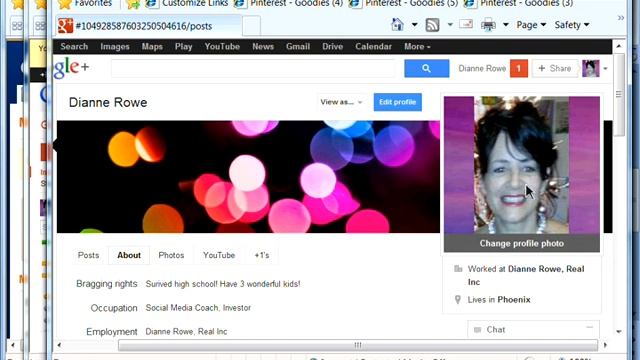Click Change profile photo

[x=522, y=243]
